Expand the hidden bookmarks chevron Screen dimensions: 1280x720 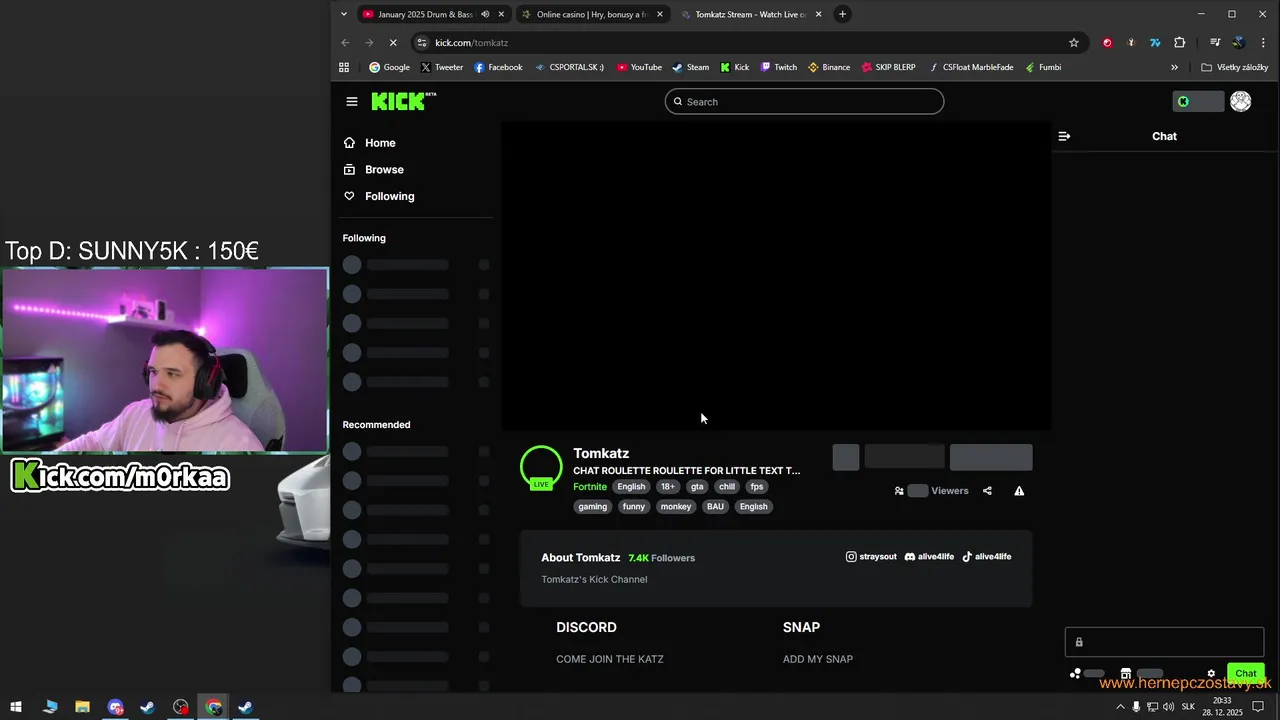click(x=1174, y=67)
